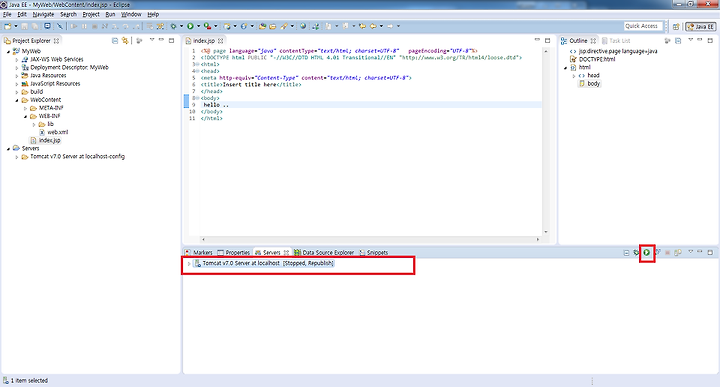The height and width of the screenshot is (387, 720).
Task: Toggle fold marker on the body line
Action: pyautogui.click(x=198, y=98)
